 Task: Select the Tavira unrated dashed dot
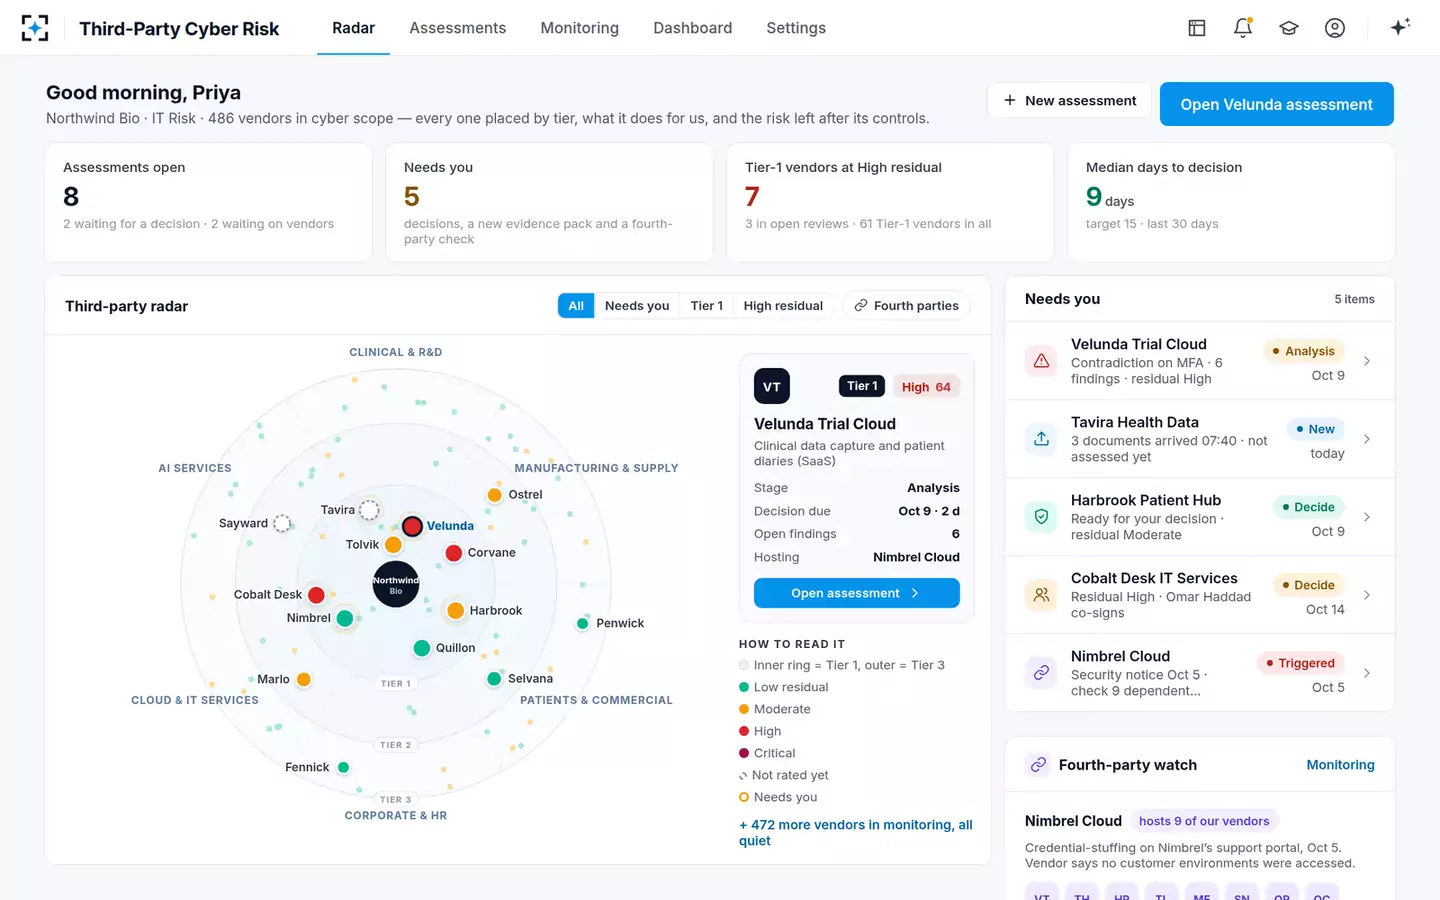pyautogui.click(x=369, y=510)
